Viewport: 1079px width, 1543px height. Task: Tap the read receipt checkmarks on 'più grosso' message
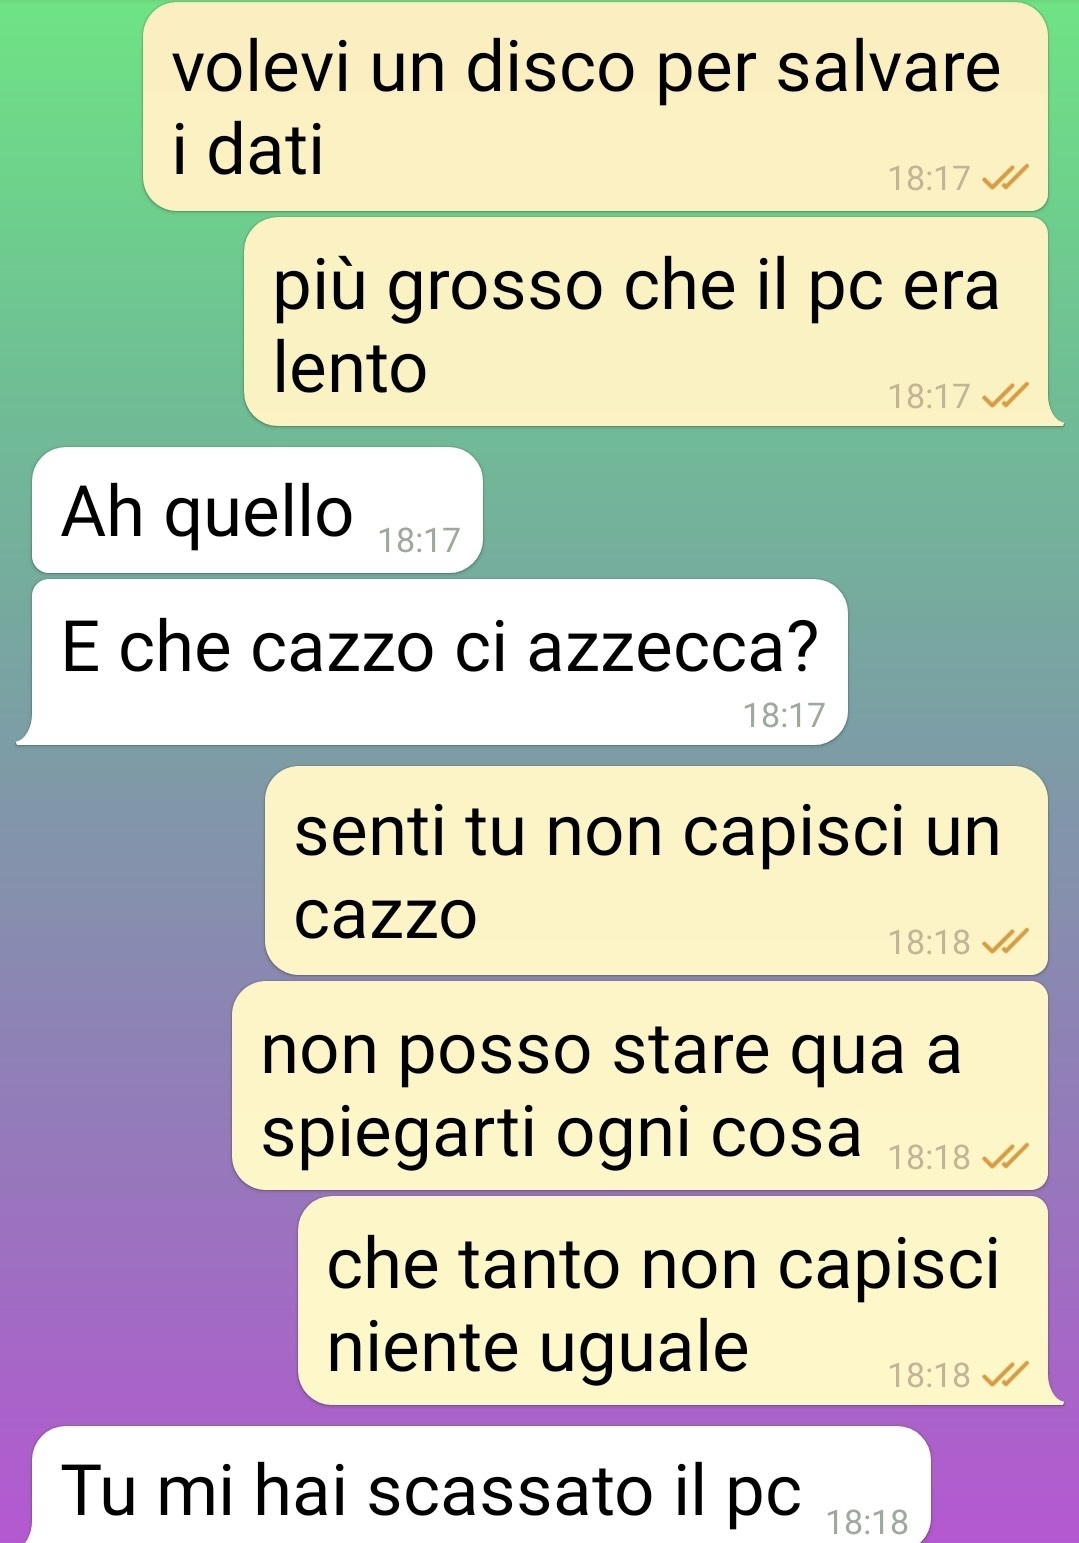click(x=1005, y=397)
